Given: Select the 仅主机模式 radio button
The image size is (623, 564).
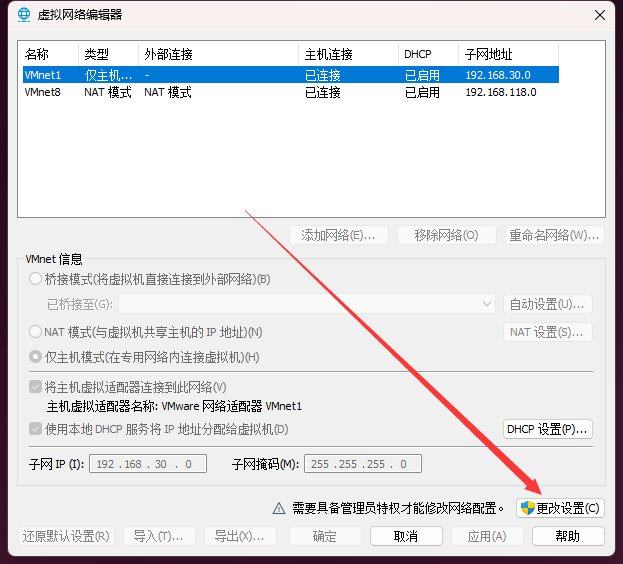Looking at the screenshot, I should click(35, 357).
